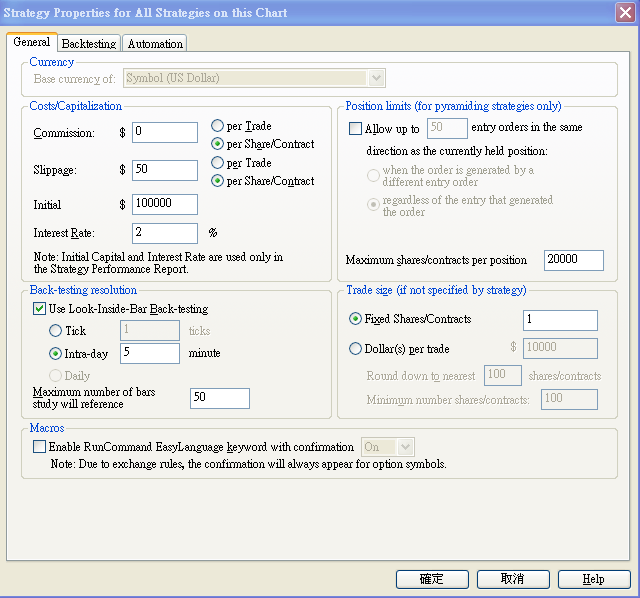Image resolution: width=640 pixels, height=598 pixels.
Task: Click Round down to nearest field
Action: click(x=503, y=375)
